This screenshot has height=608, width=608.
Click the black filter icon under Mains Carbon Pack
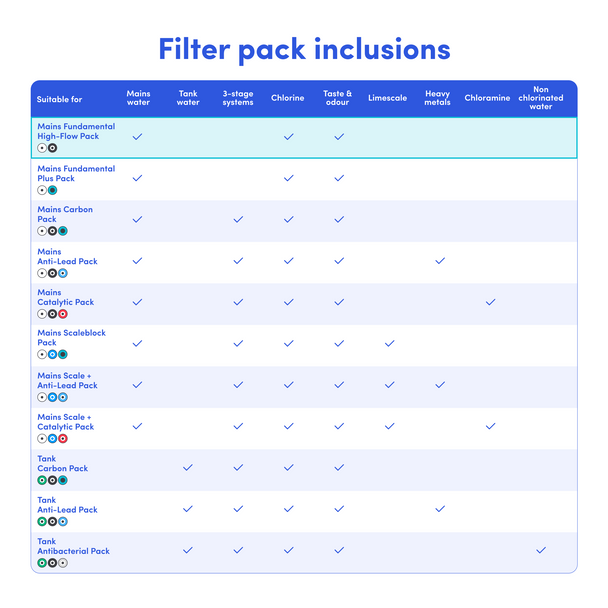[x=52, y=231]
